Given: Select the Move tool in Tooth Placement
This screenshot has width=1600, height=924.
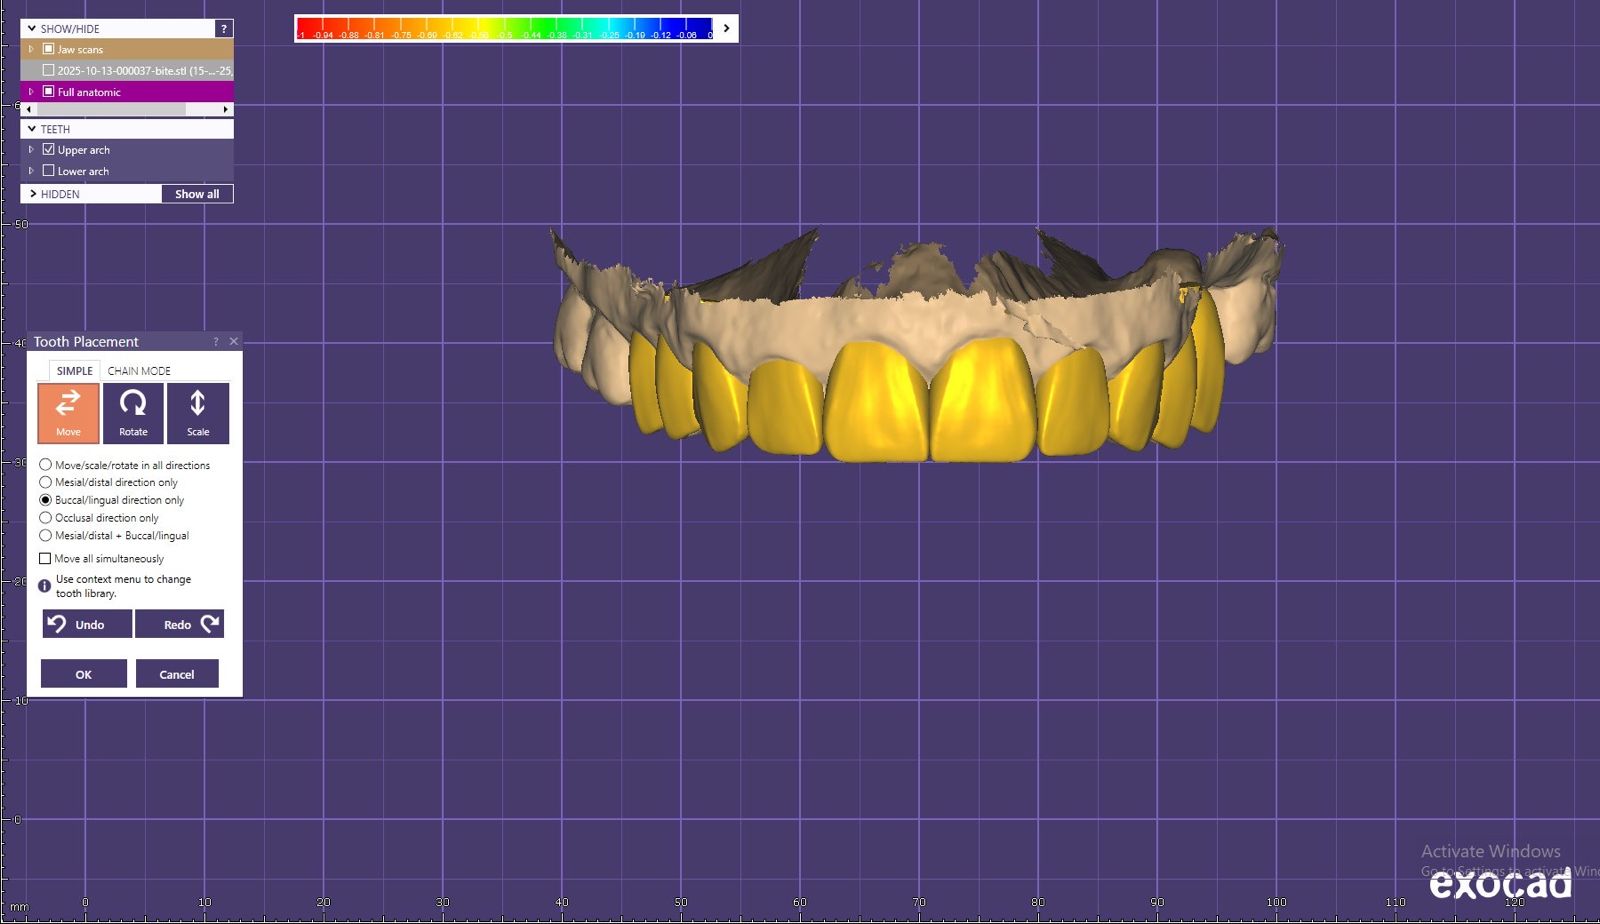Looking at the screenshot, I should coord(68,412).
